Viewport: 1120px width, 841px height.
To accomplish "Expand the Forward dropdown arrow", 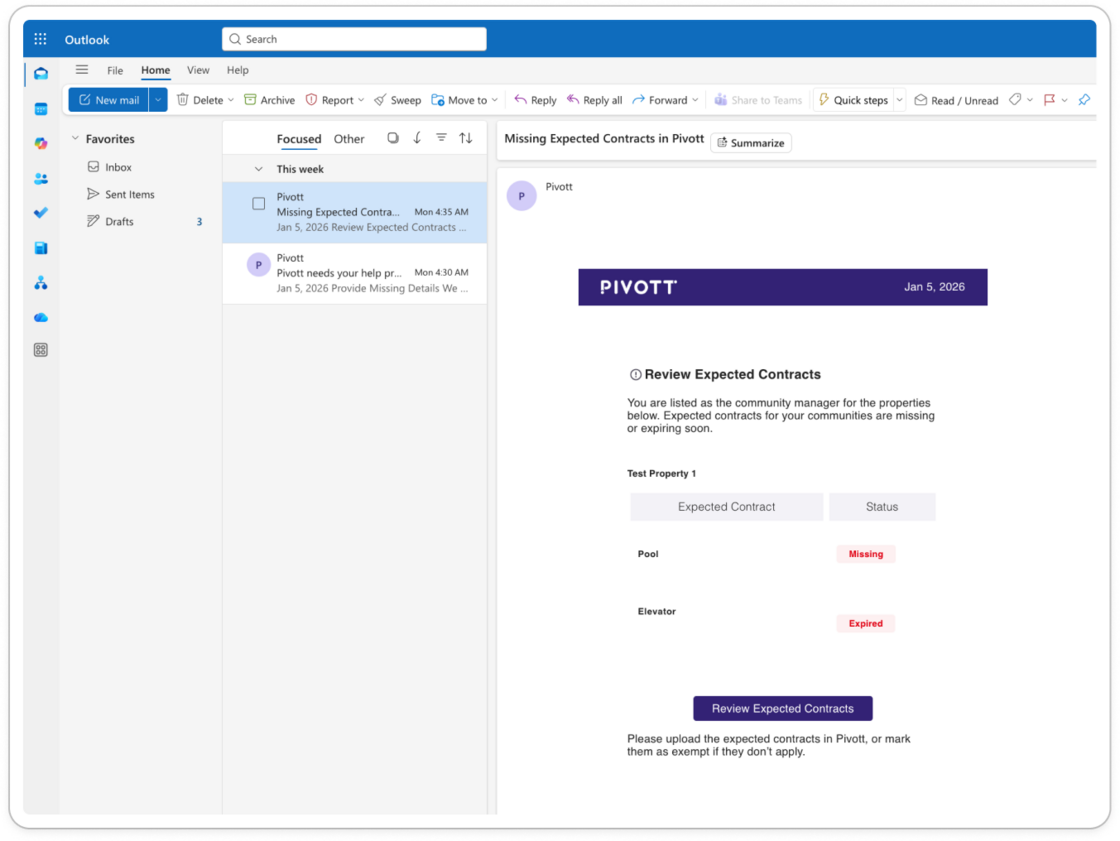I will (x=695, y=100).
